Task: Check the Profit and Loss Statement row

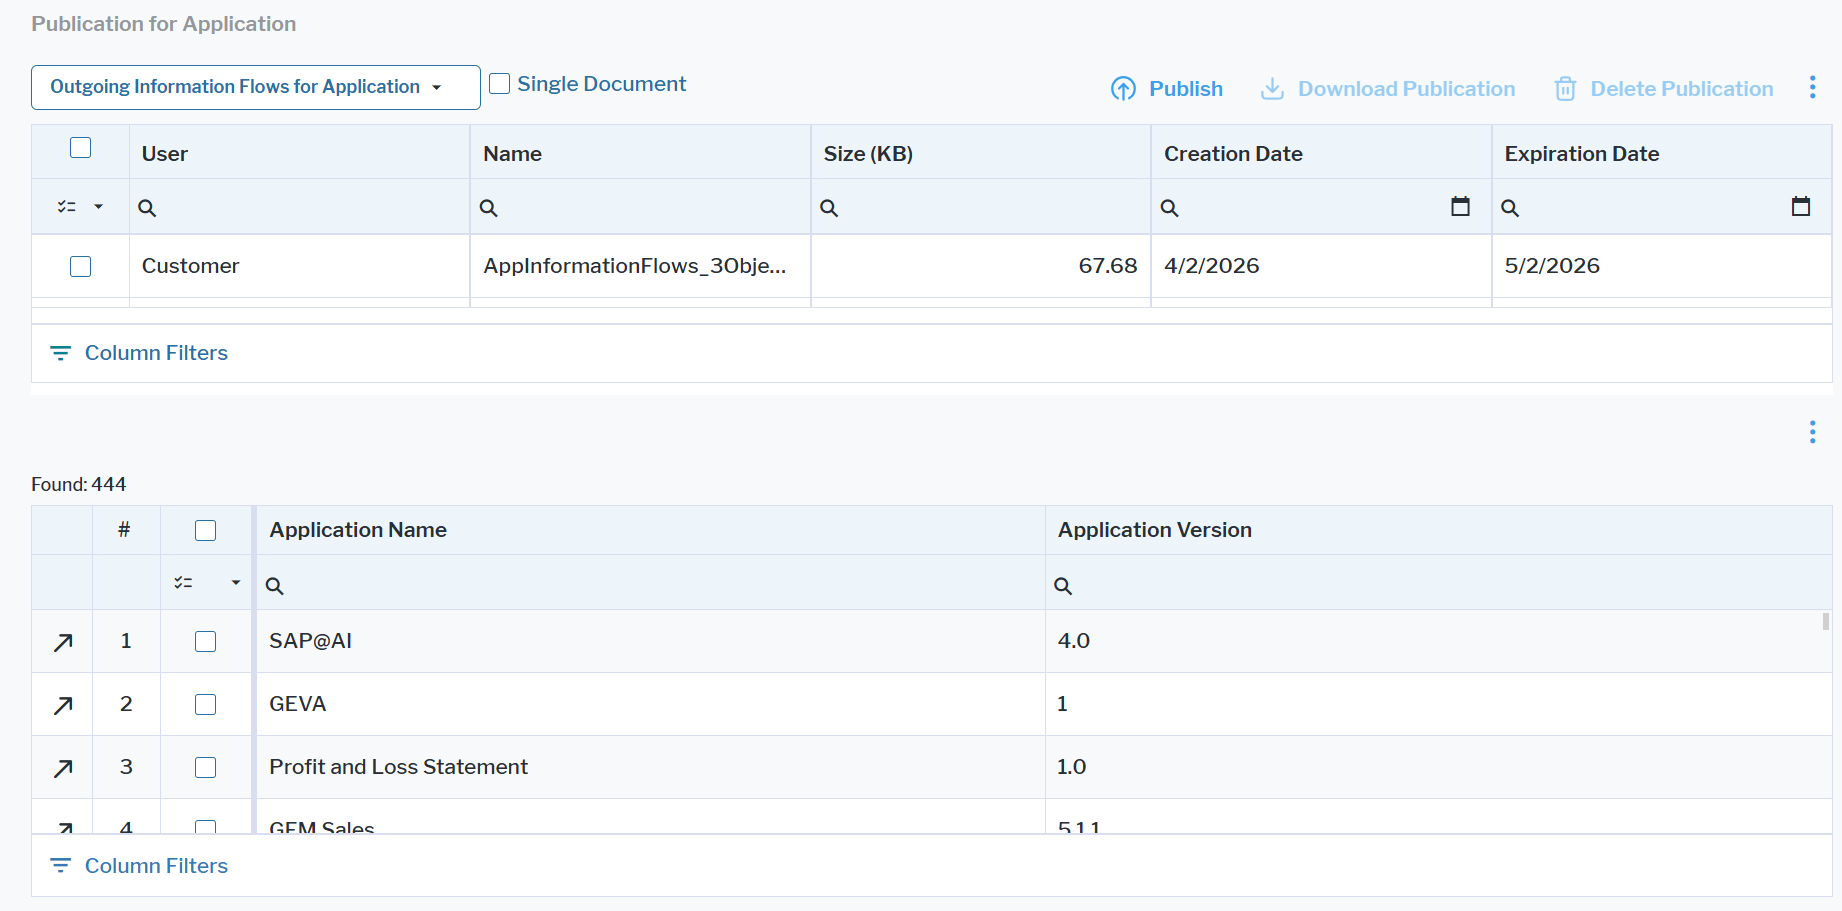Action: tap(205, 767)
